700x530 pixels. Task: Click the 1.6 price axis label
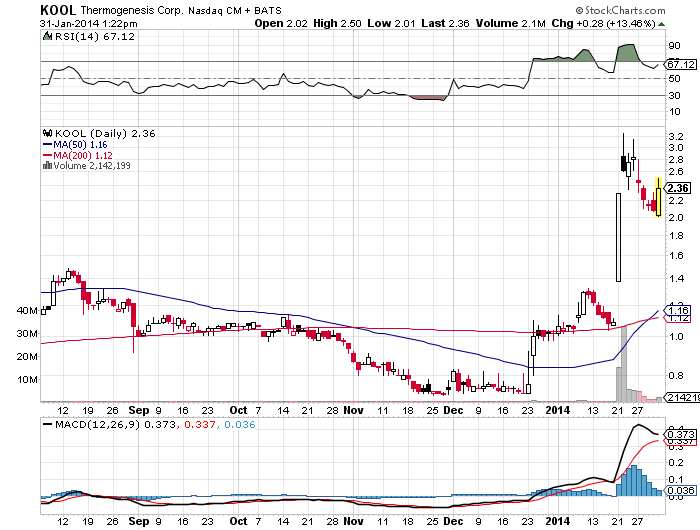click(676, 255)
